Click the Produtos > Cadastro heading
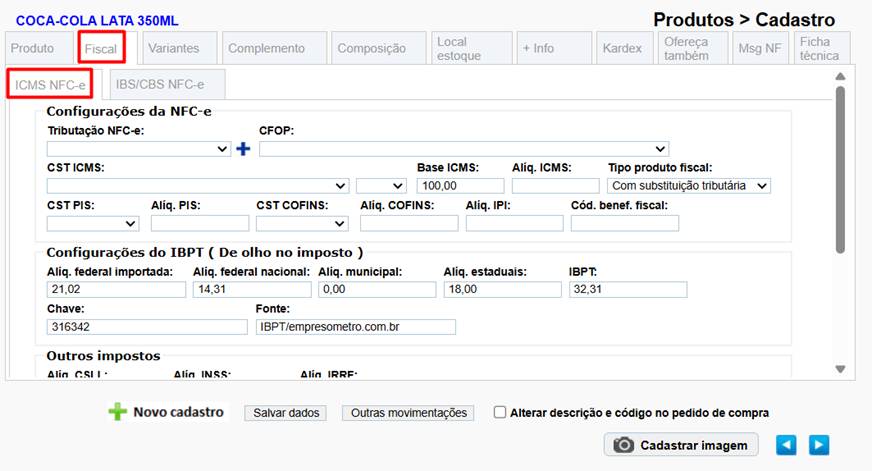This screenshot has width=872, height=471. 744,20
